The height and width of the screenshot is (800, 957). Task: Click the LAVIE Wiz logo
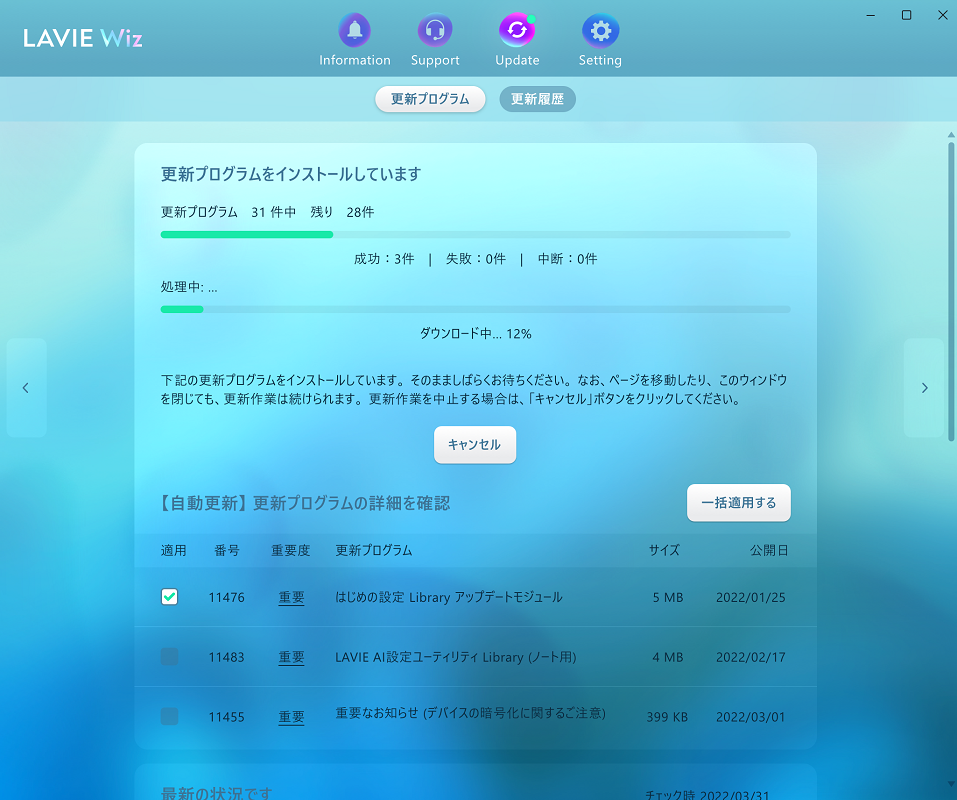[83, 38]
